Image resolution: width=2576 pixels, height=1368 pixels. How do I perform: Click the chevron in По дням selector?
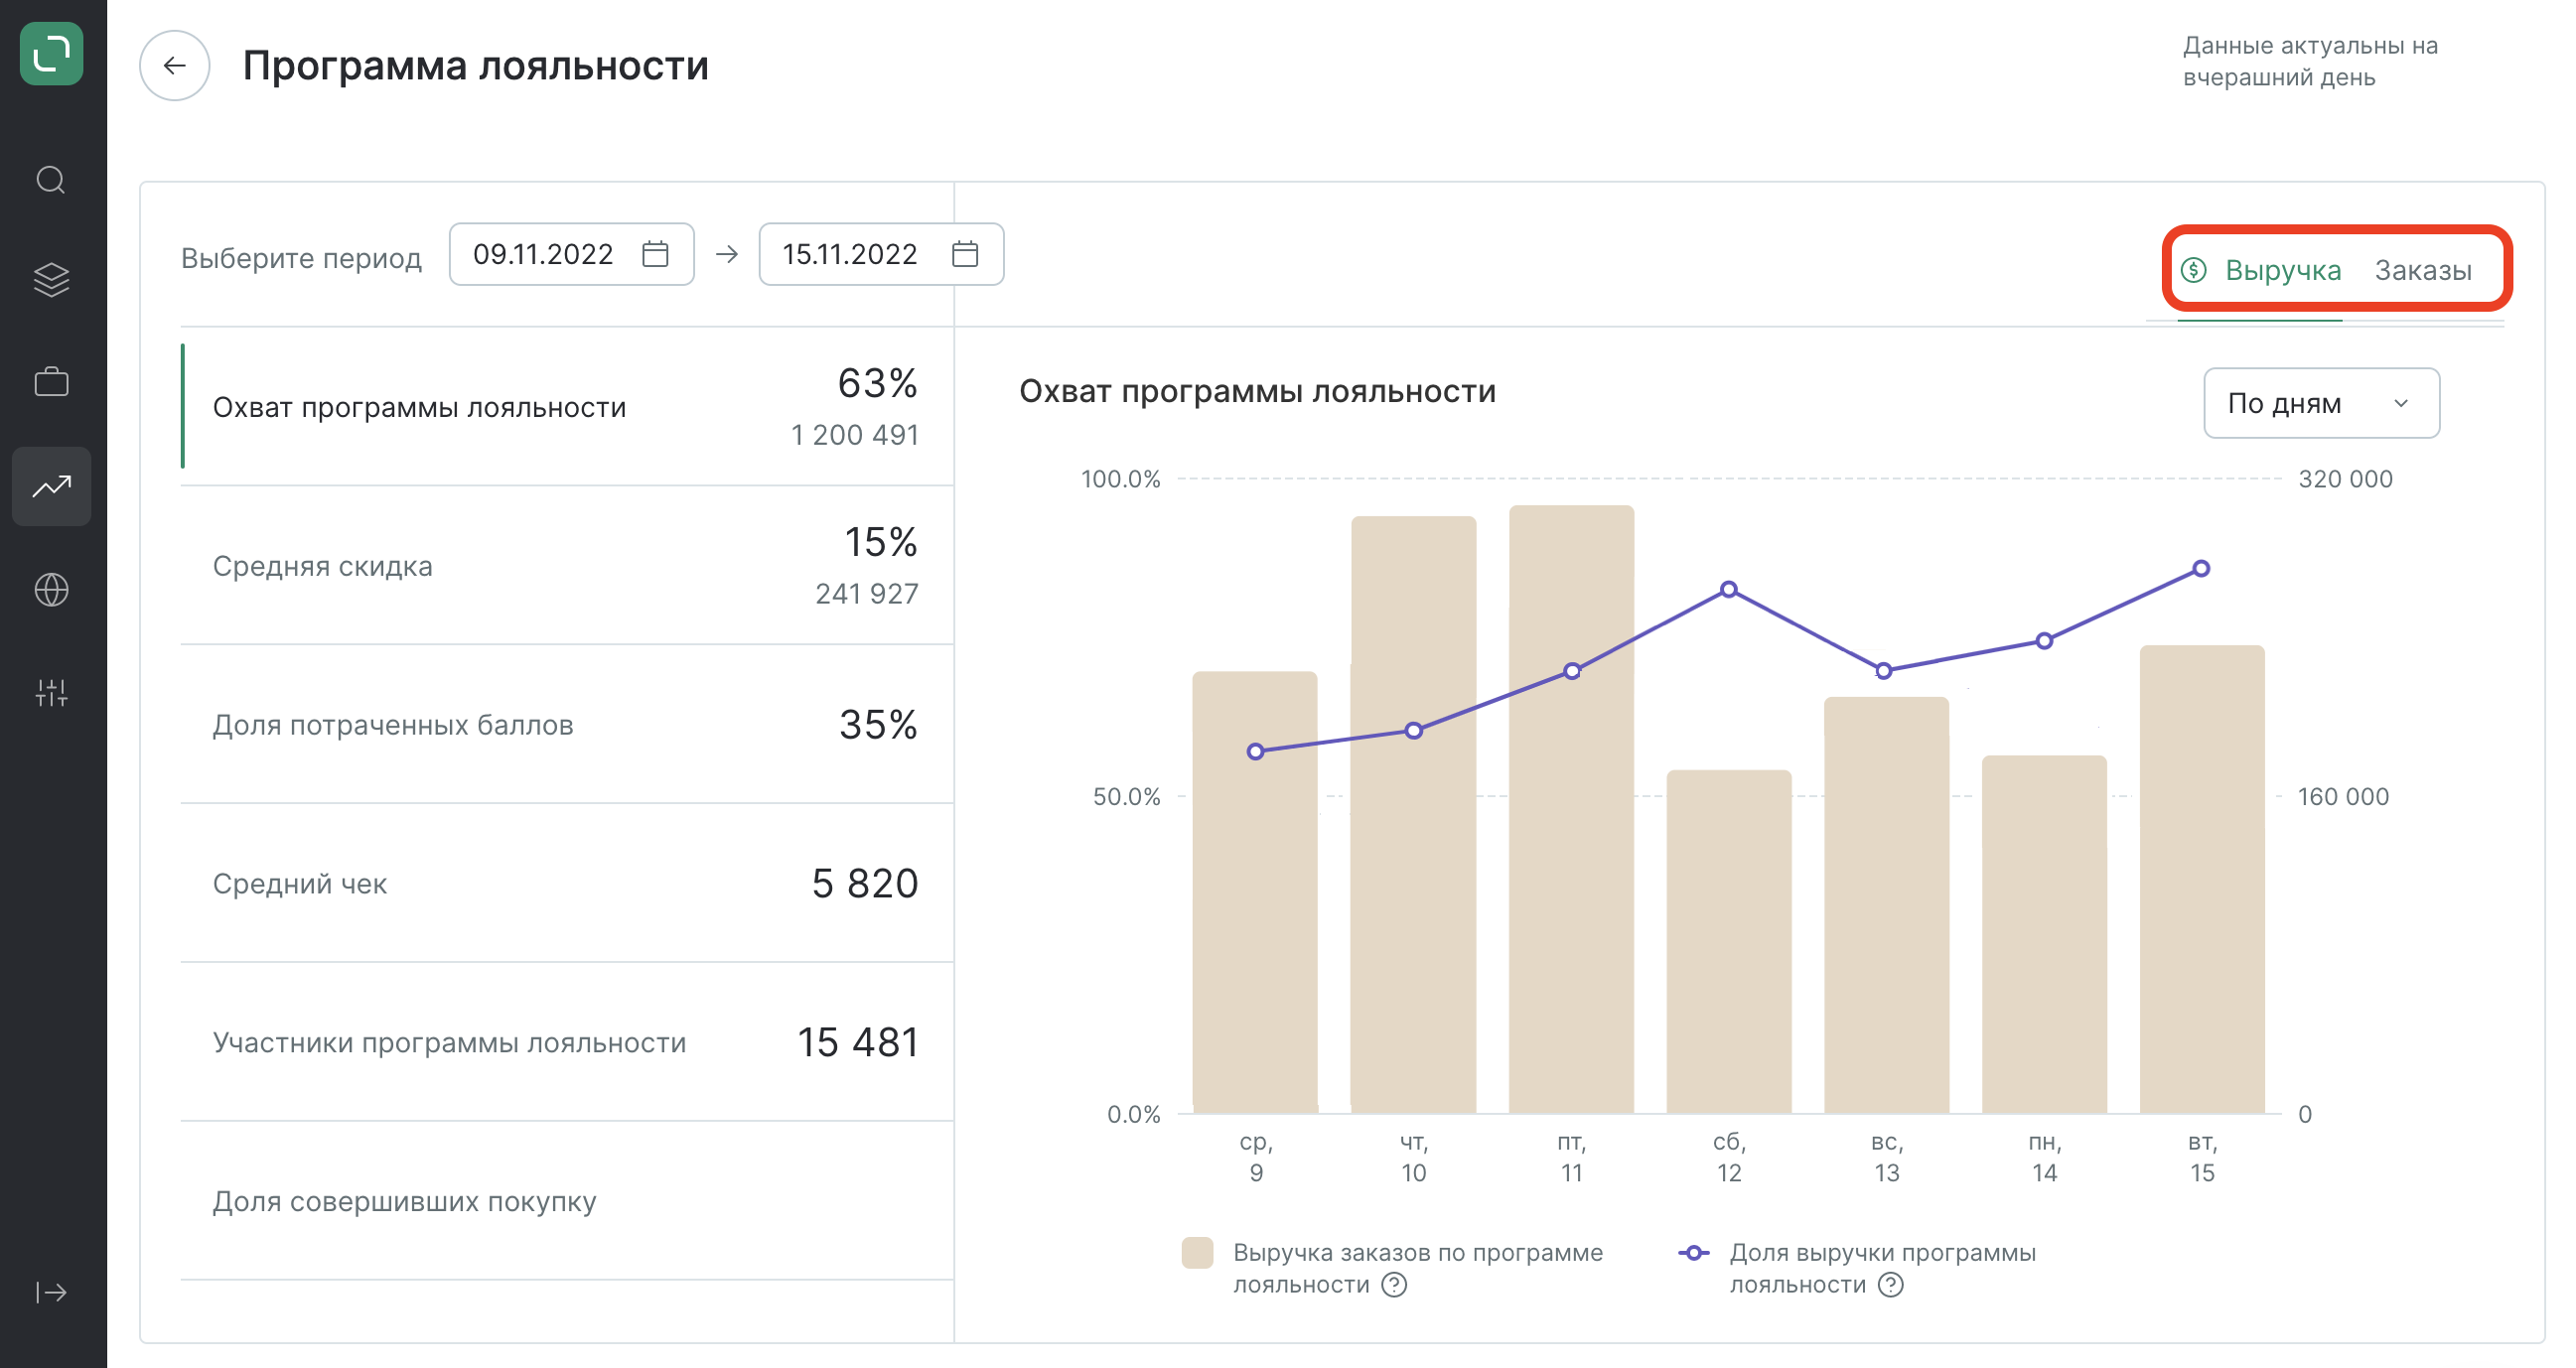(x=2401, y=403)
